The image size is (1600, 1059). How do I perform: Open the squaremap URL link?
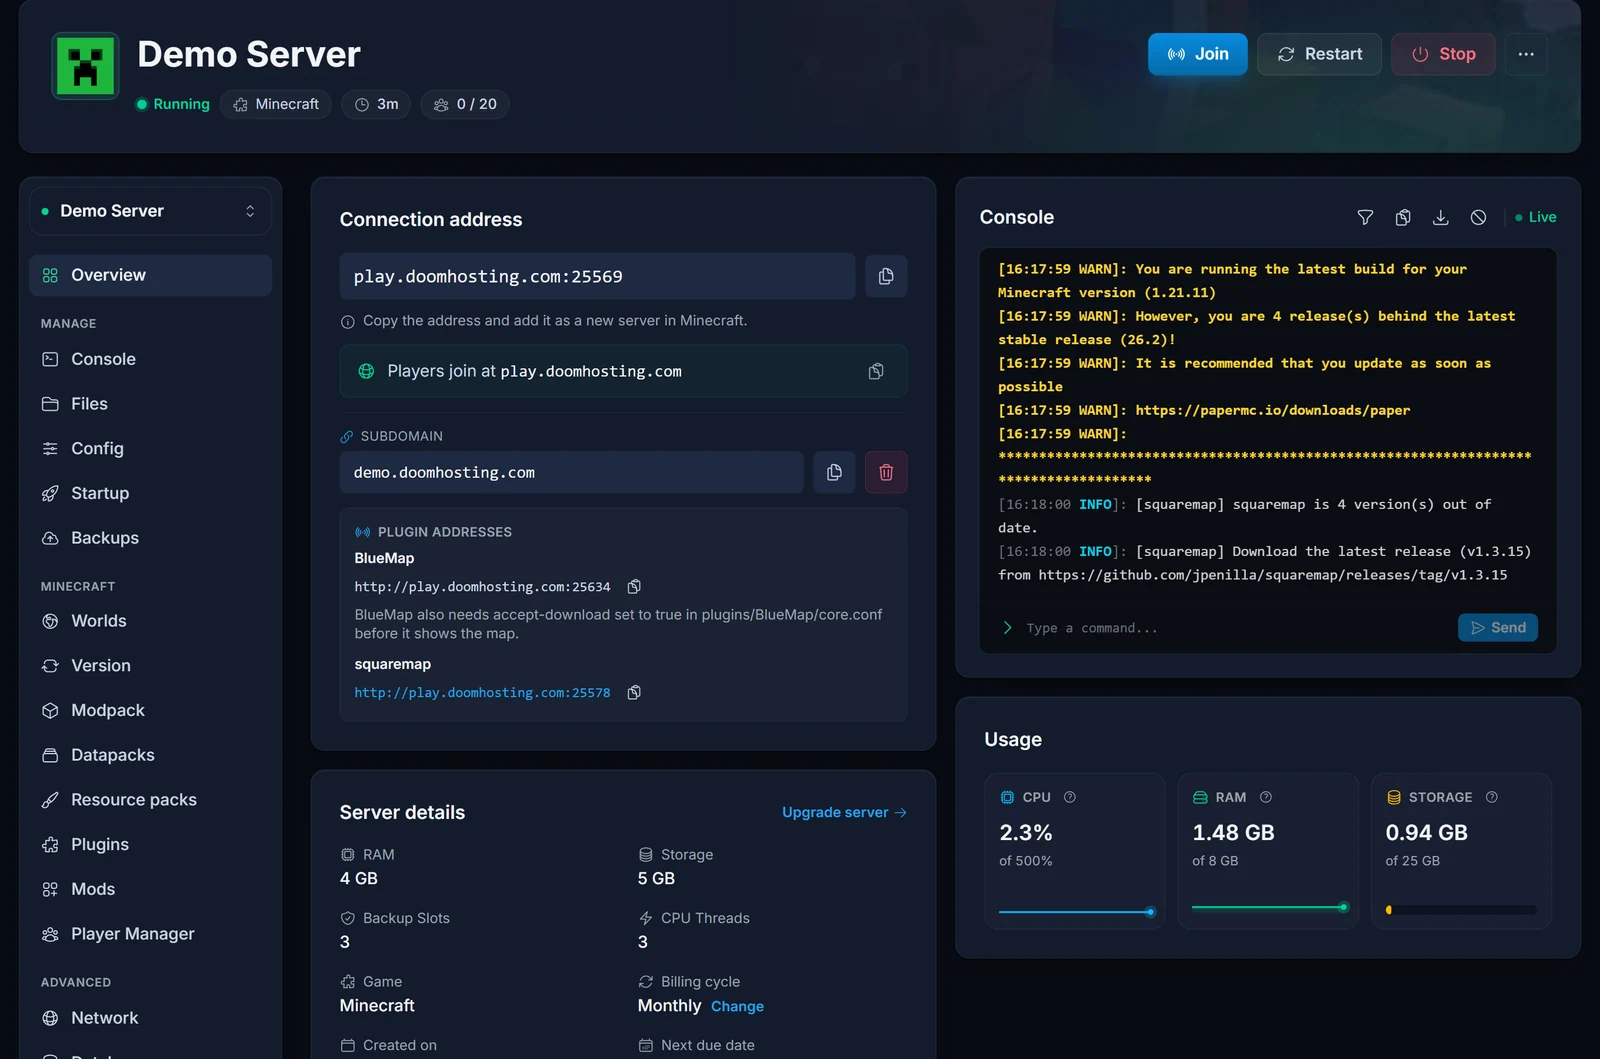(x=482, y=693)
